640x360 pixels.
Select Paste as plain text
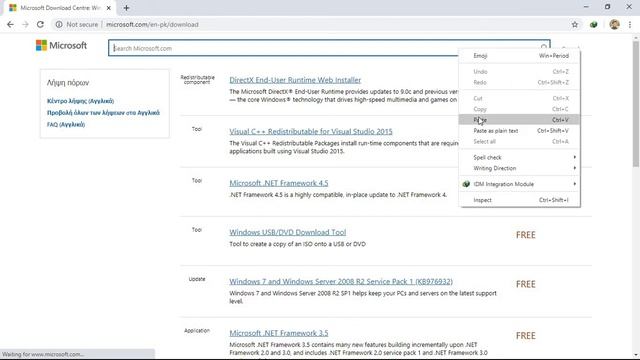pyautogui.click(x=520, y=131)
